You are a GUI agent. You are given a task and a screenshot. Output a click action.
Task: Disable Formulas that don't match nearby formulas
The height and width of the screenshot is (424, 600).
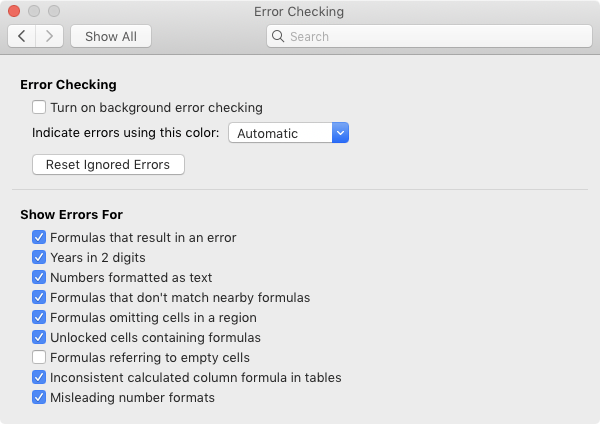(x=39, y=297)
